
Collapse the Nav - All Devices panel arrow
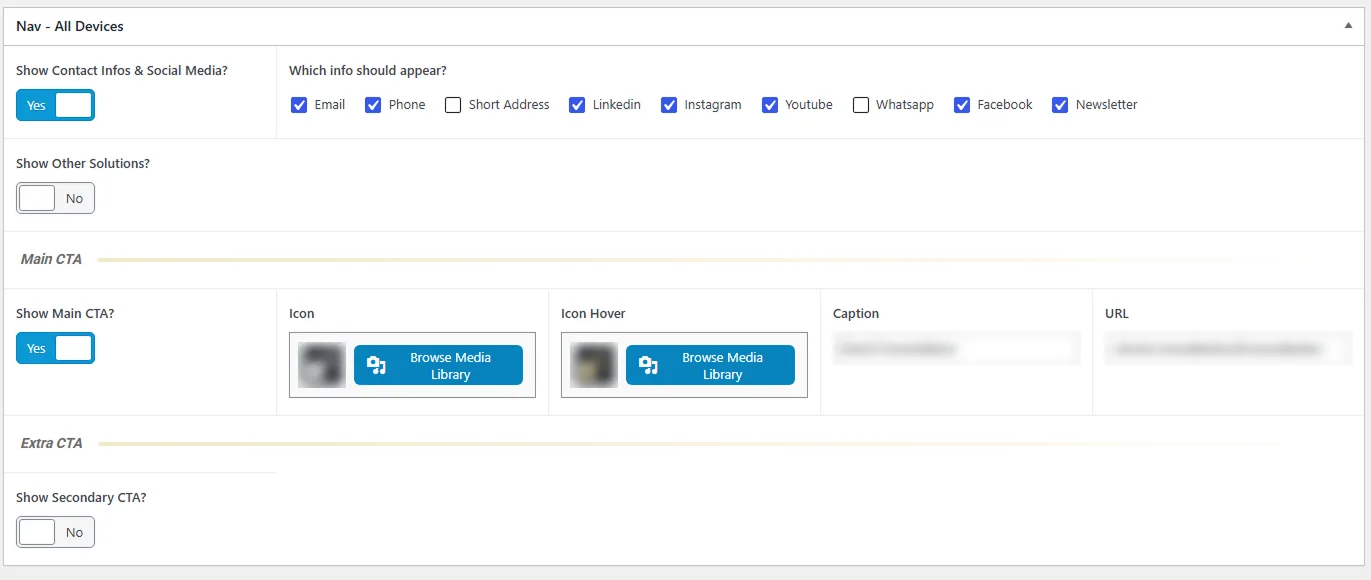(1348, 26)
